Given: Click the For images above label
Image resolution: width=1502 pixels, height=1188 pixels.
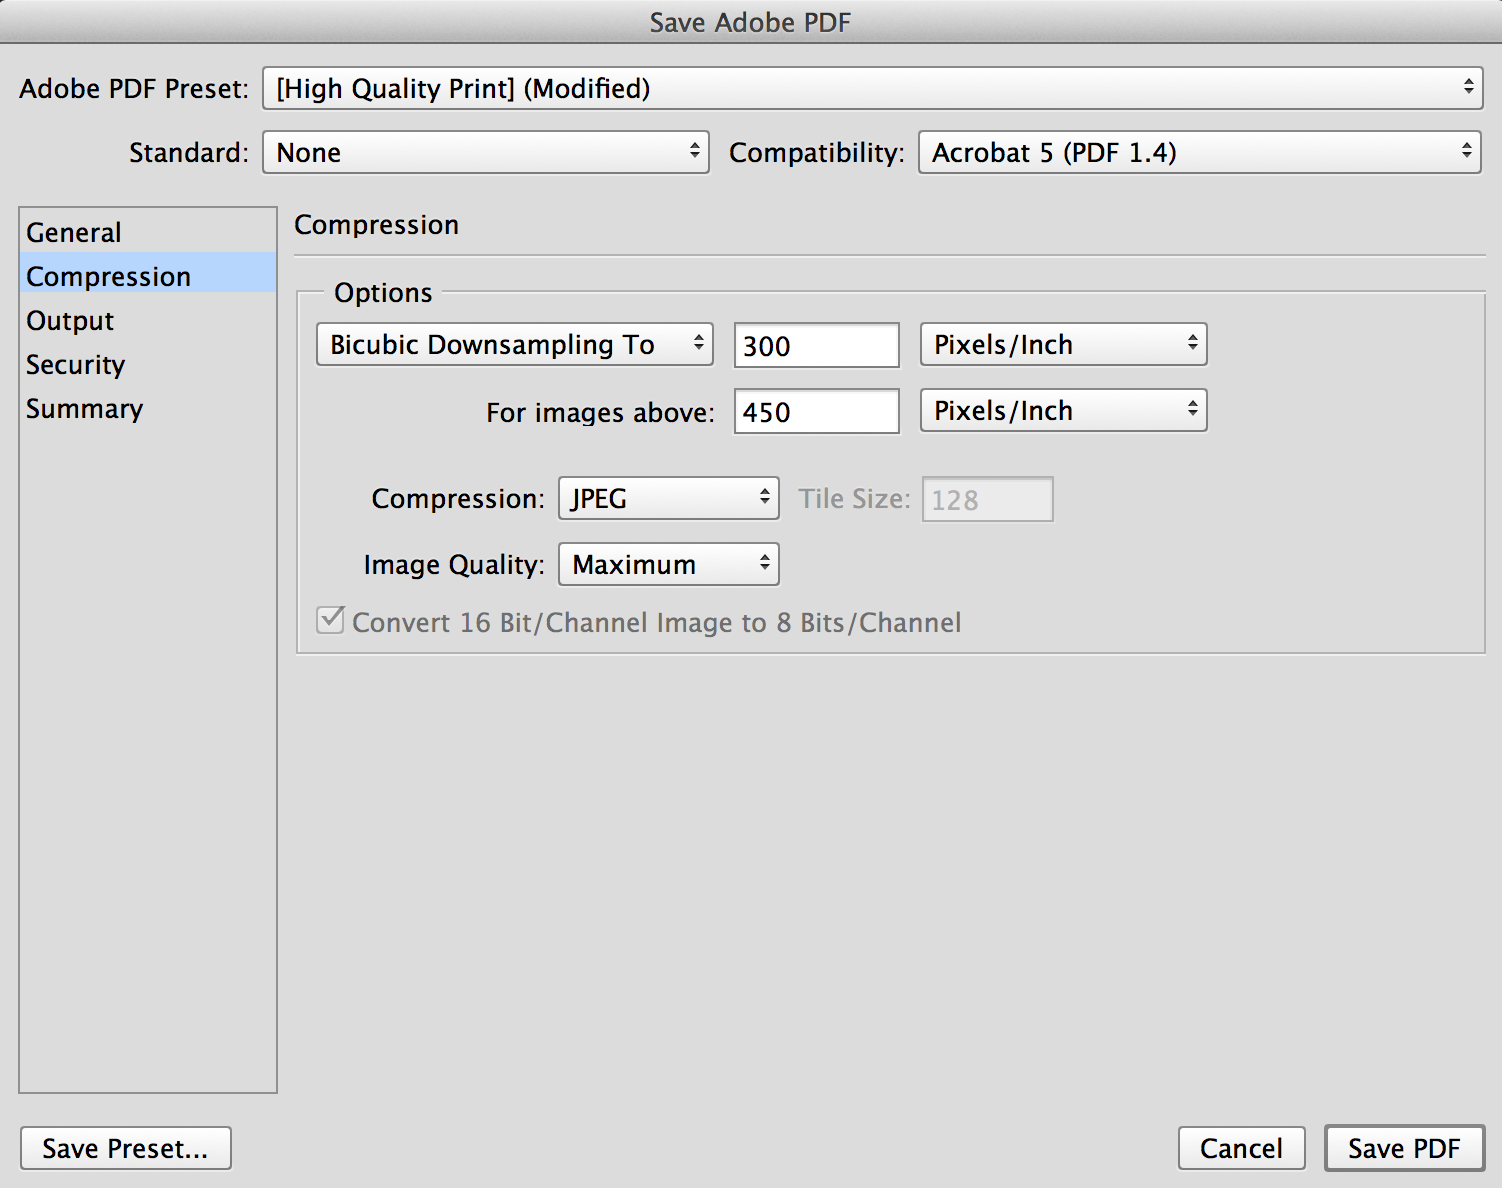Looking at the screenshot, I should (x=601, y=412).
